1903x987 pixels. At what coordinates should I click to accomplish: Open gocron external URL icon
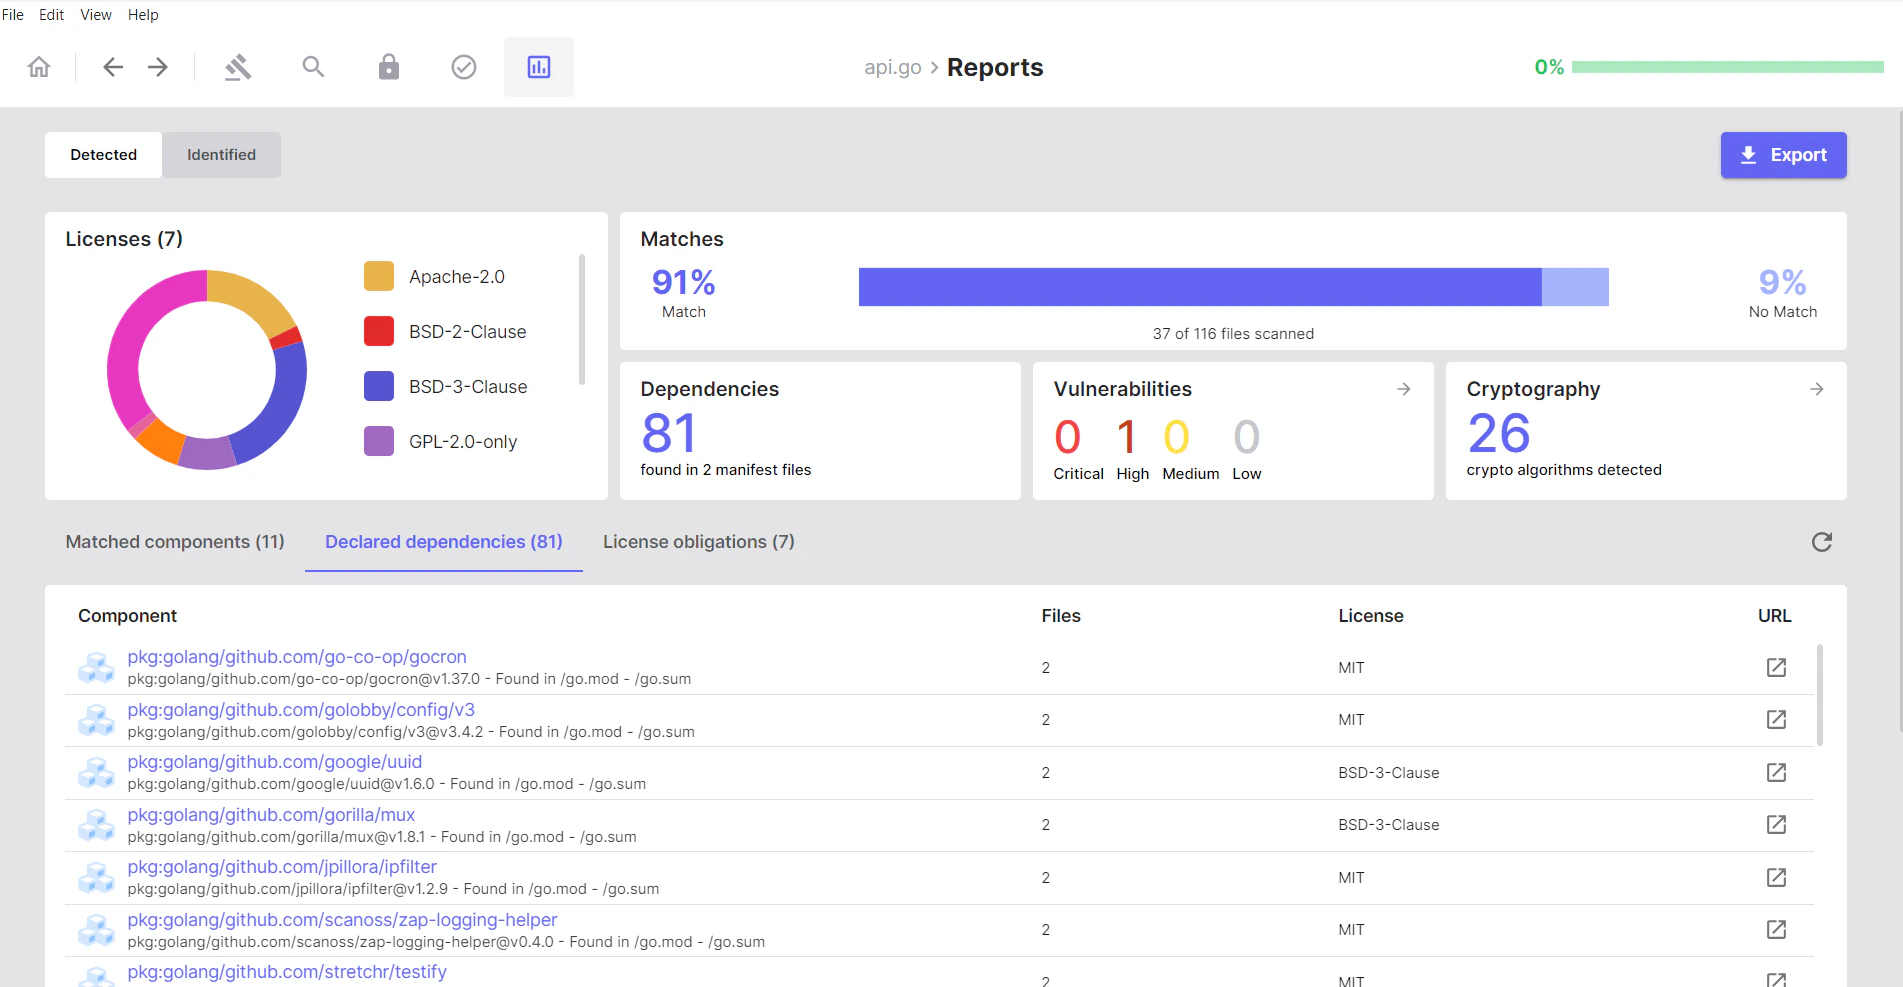[x=1775, y=668]
